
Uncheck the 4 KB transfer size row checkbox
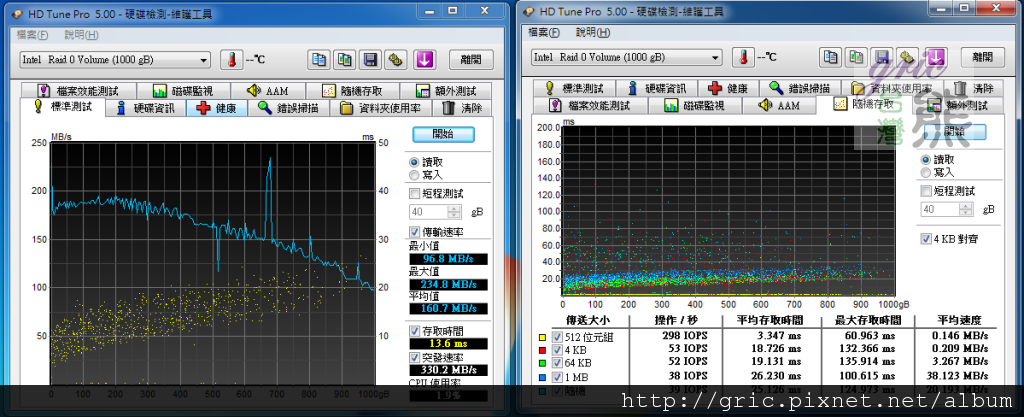point(557,350)
